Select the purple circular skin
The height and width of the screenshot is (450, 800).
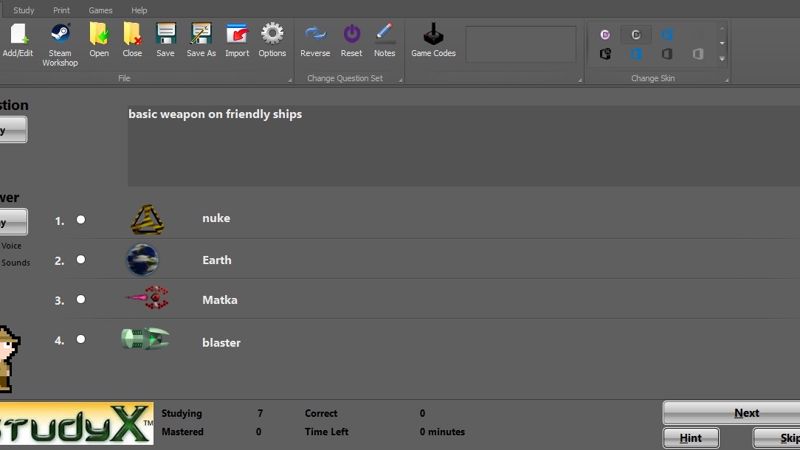[605, 35]
